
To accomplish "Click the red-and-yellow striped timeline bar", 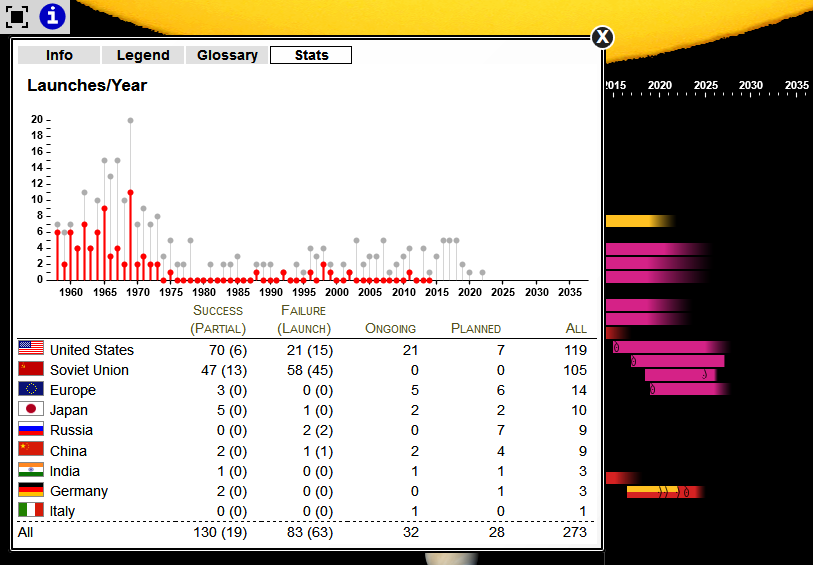I will point(665,492).
